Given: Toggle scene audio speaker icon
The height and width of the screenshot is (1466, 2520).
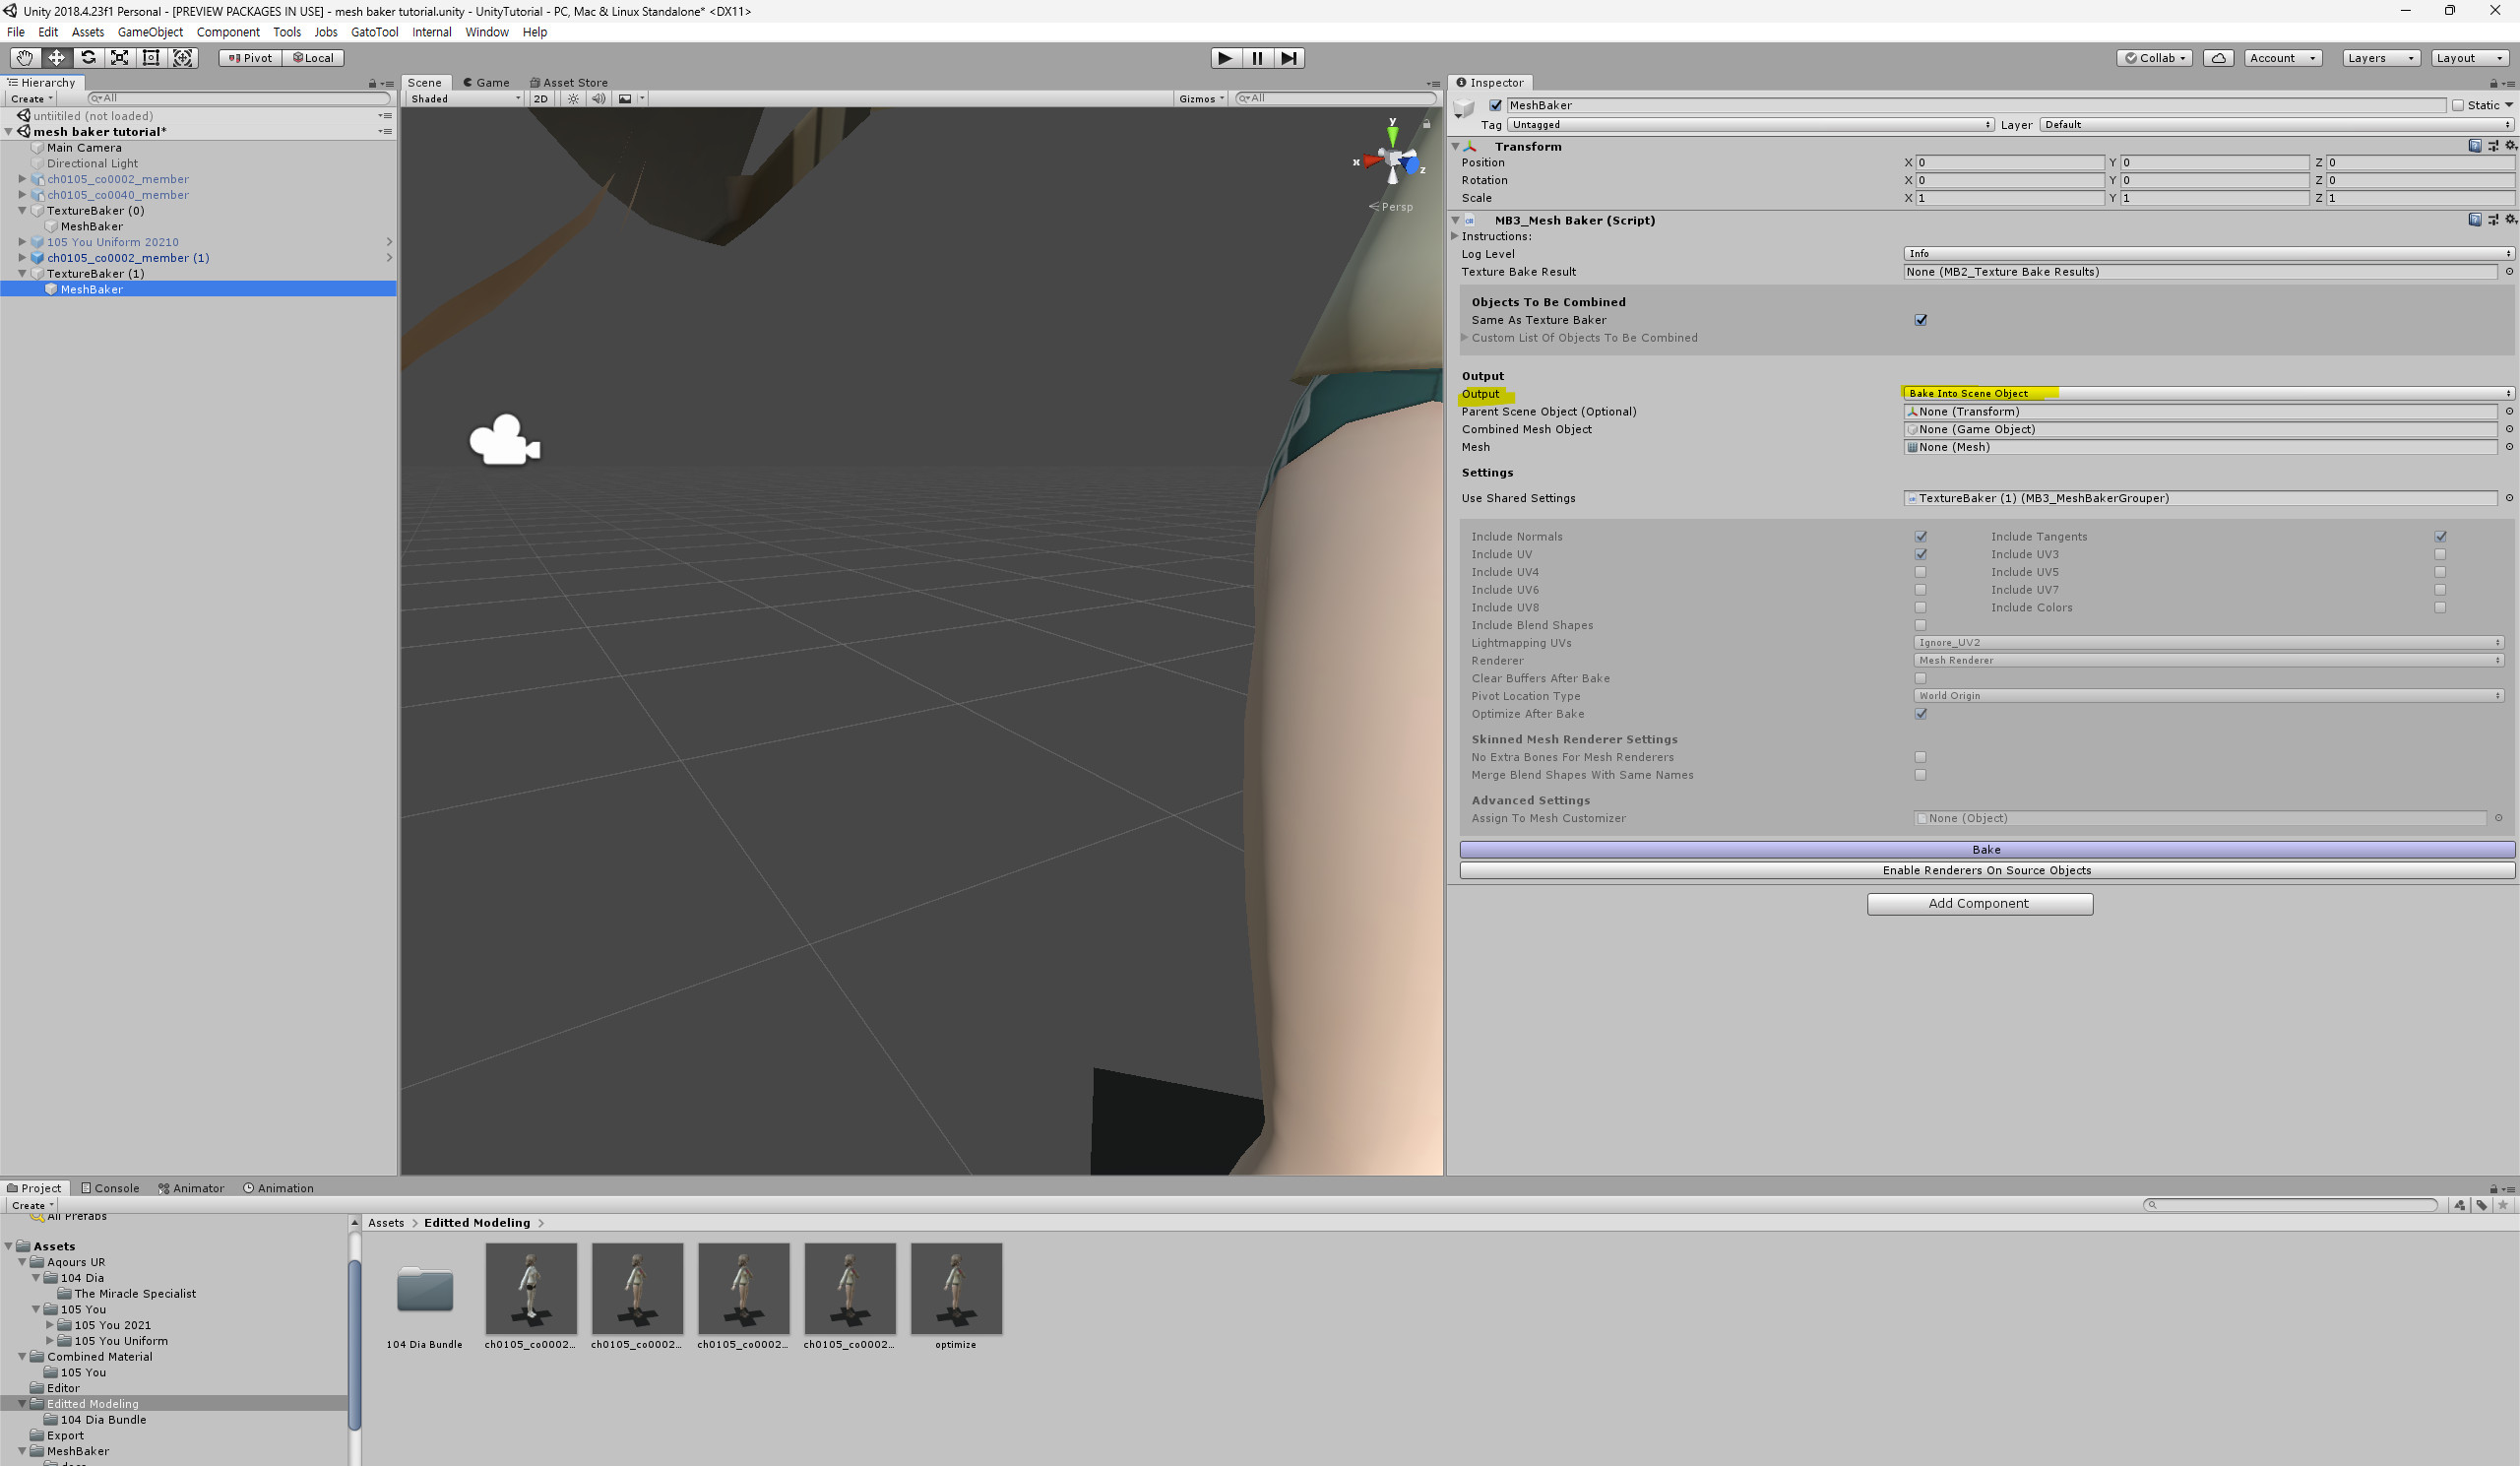Looking at the screenshot, I should [598, 99].
